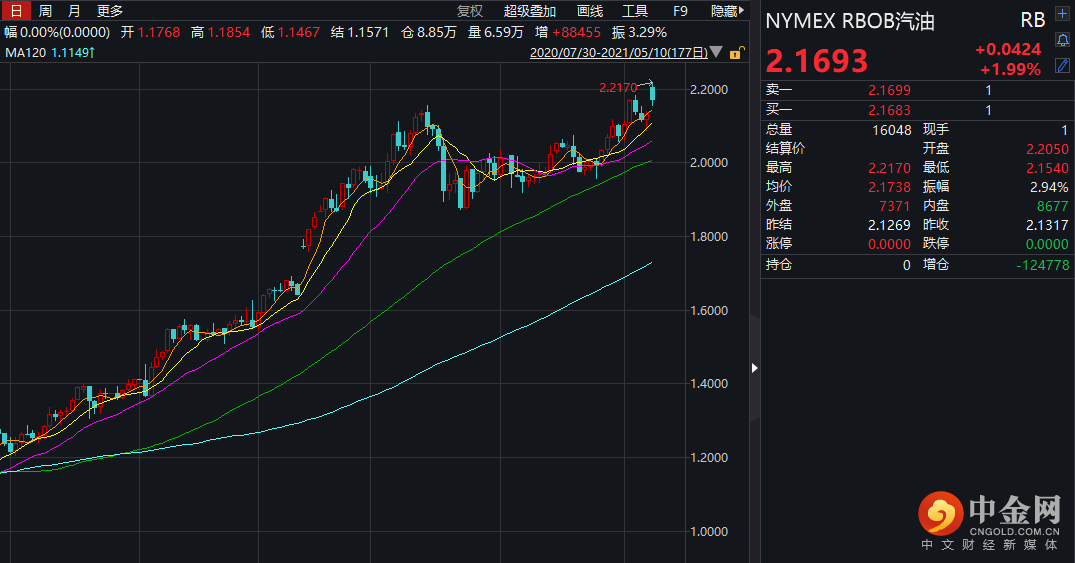Select the percent change +1.99%

point(1011,69)
